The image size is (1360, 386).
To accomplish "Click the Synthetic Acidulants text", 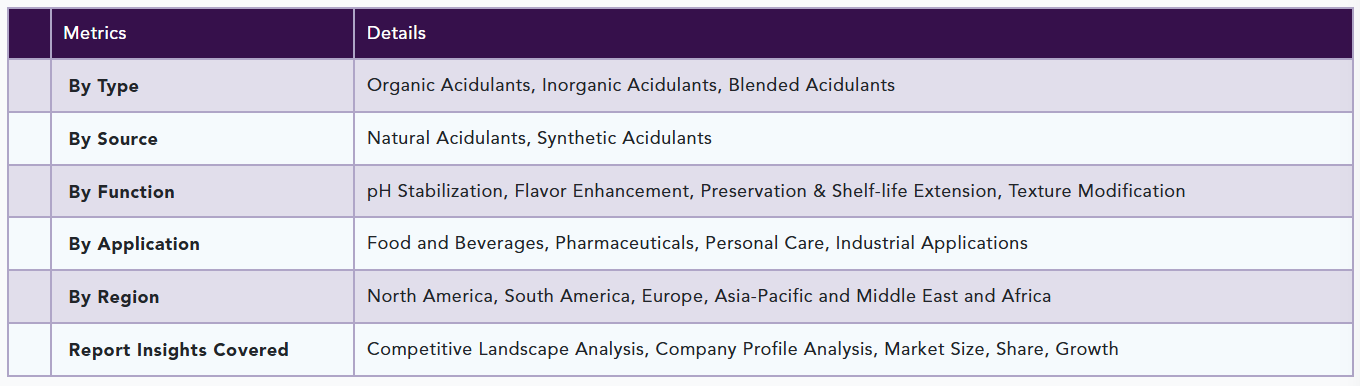I will point(625,138).
